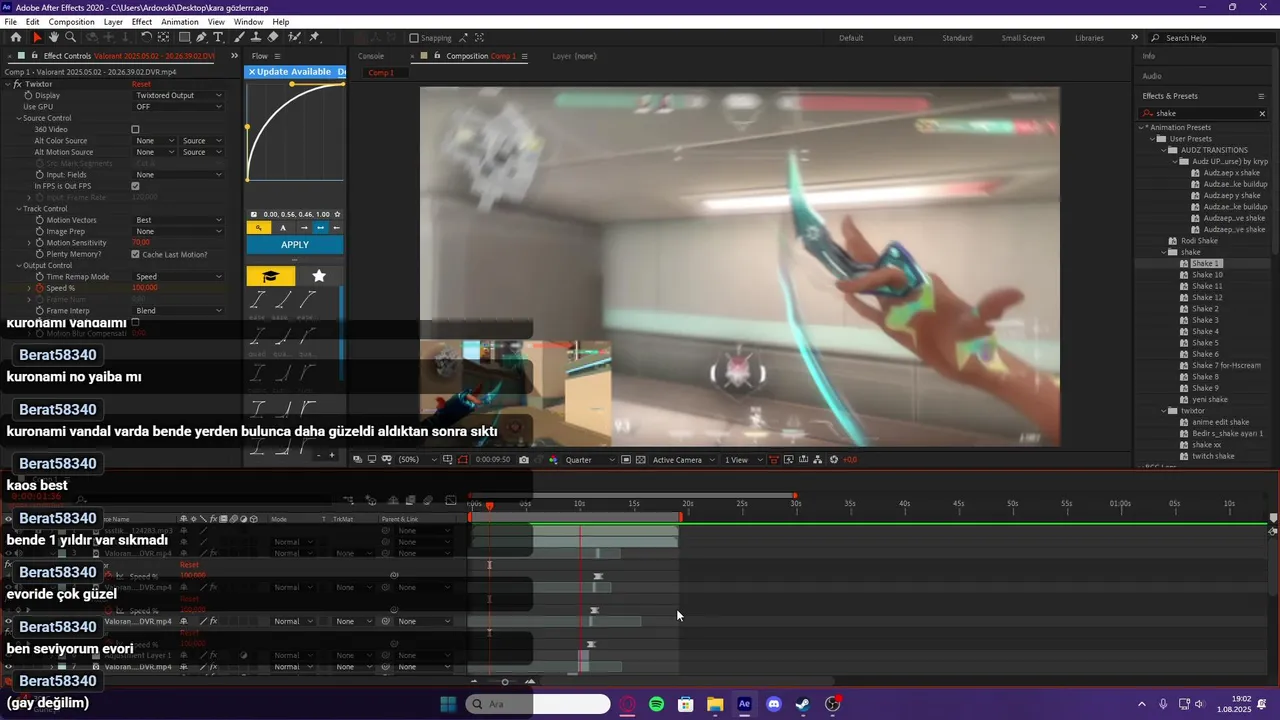The image size is (1280, 720).
Task: Click the Flow graduation cap presets icon
Action: (x=270, y=276)
